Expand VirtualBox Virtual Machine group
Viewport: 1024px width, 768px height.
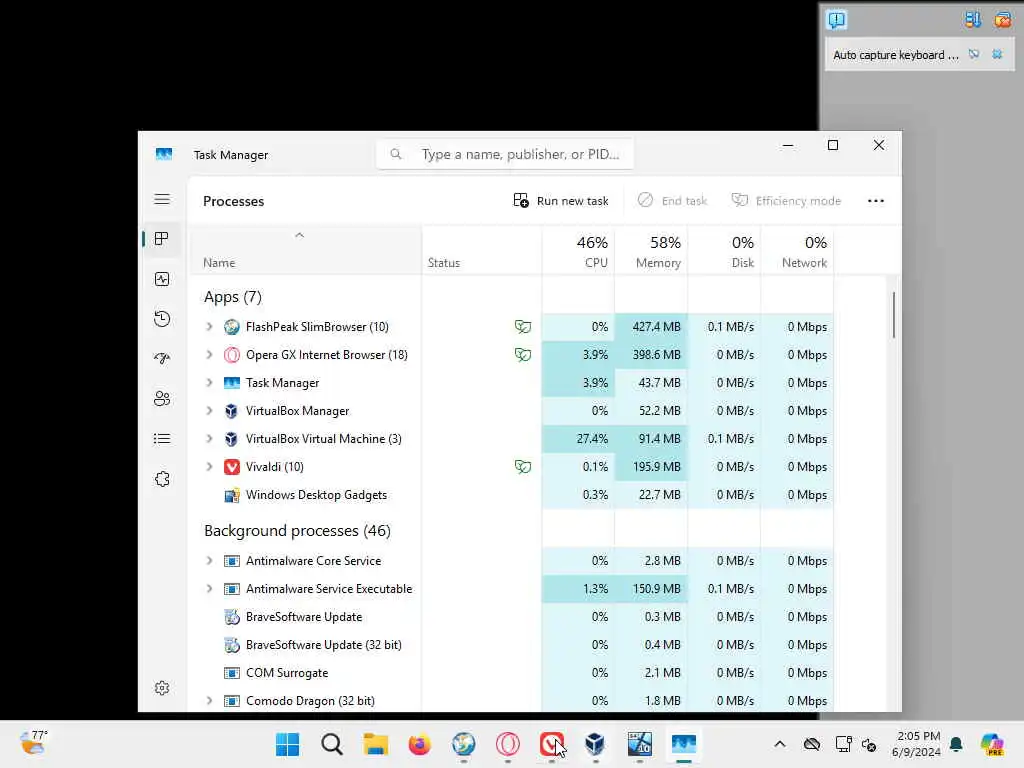pyautogui.click(x=209, y=439)
